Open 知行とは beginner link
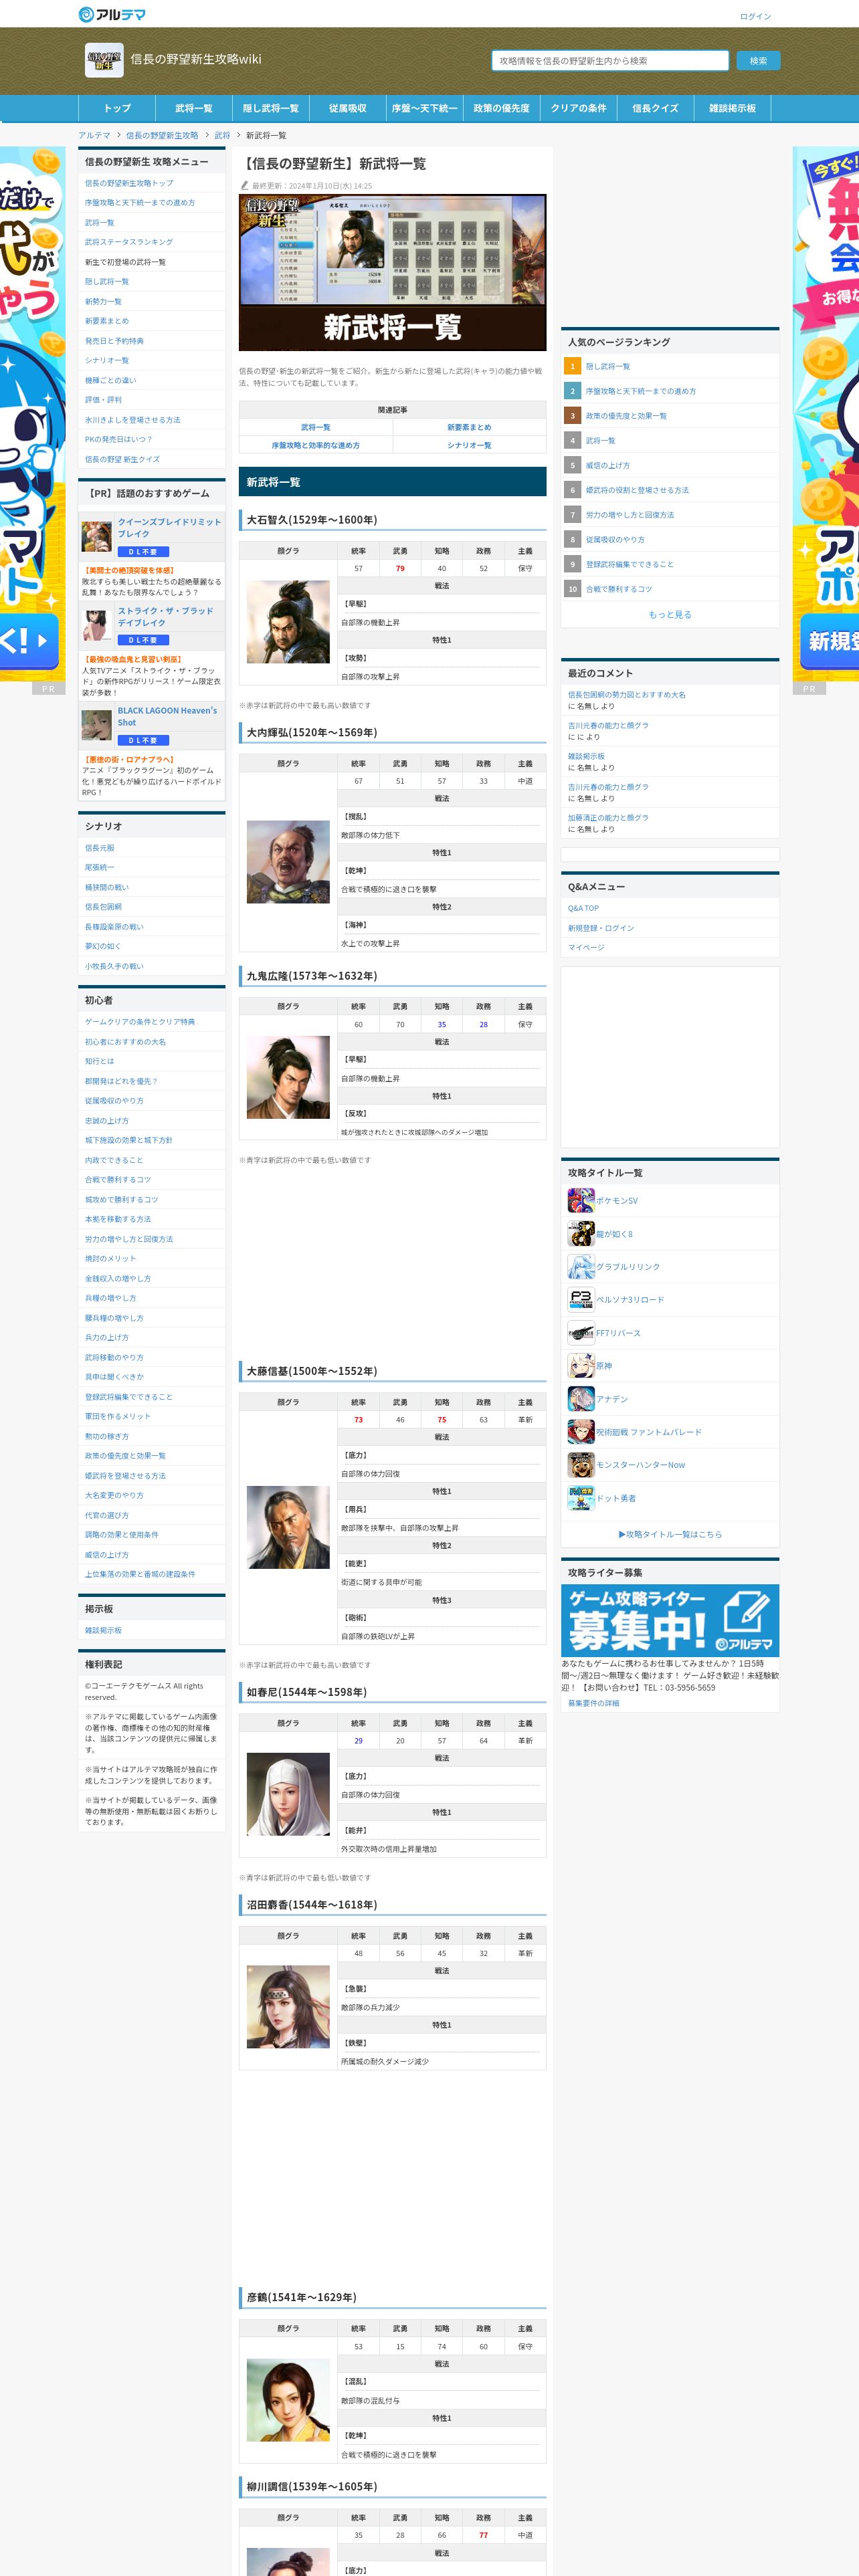The image size is (859, 2576). click(99, 1061)
